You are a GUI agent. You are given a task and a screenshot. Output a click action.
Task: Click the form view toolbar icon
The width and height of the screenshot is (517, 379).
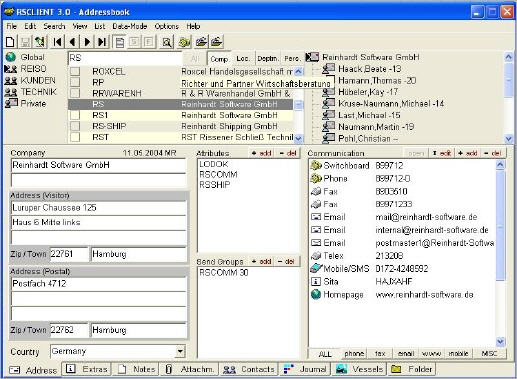119,42
